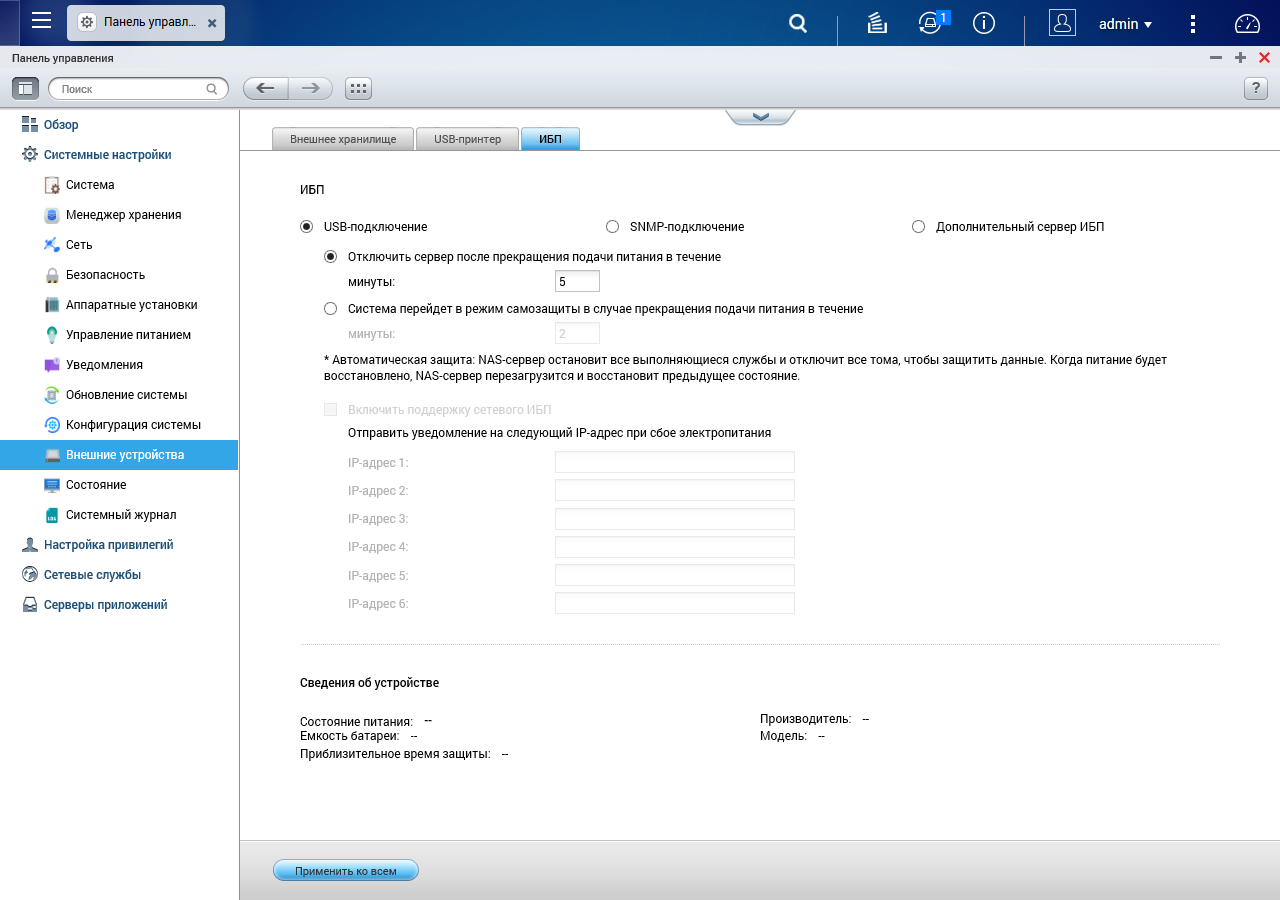Image resolution: width=1280 pixels, height=900 pixels.
Task: Click the info circle icon
Action: pos(984,23)
